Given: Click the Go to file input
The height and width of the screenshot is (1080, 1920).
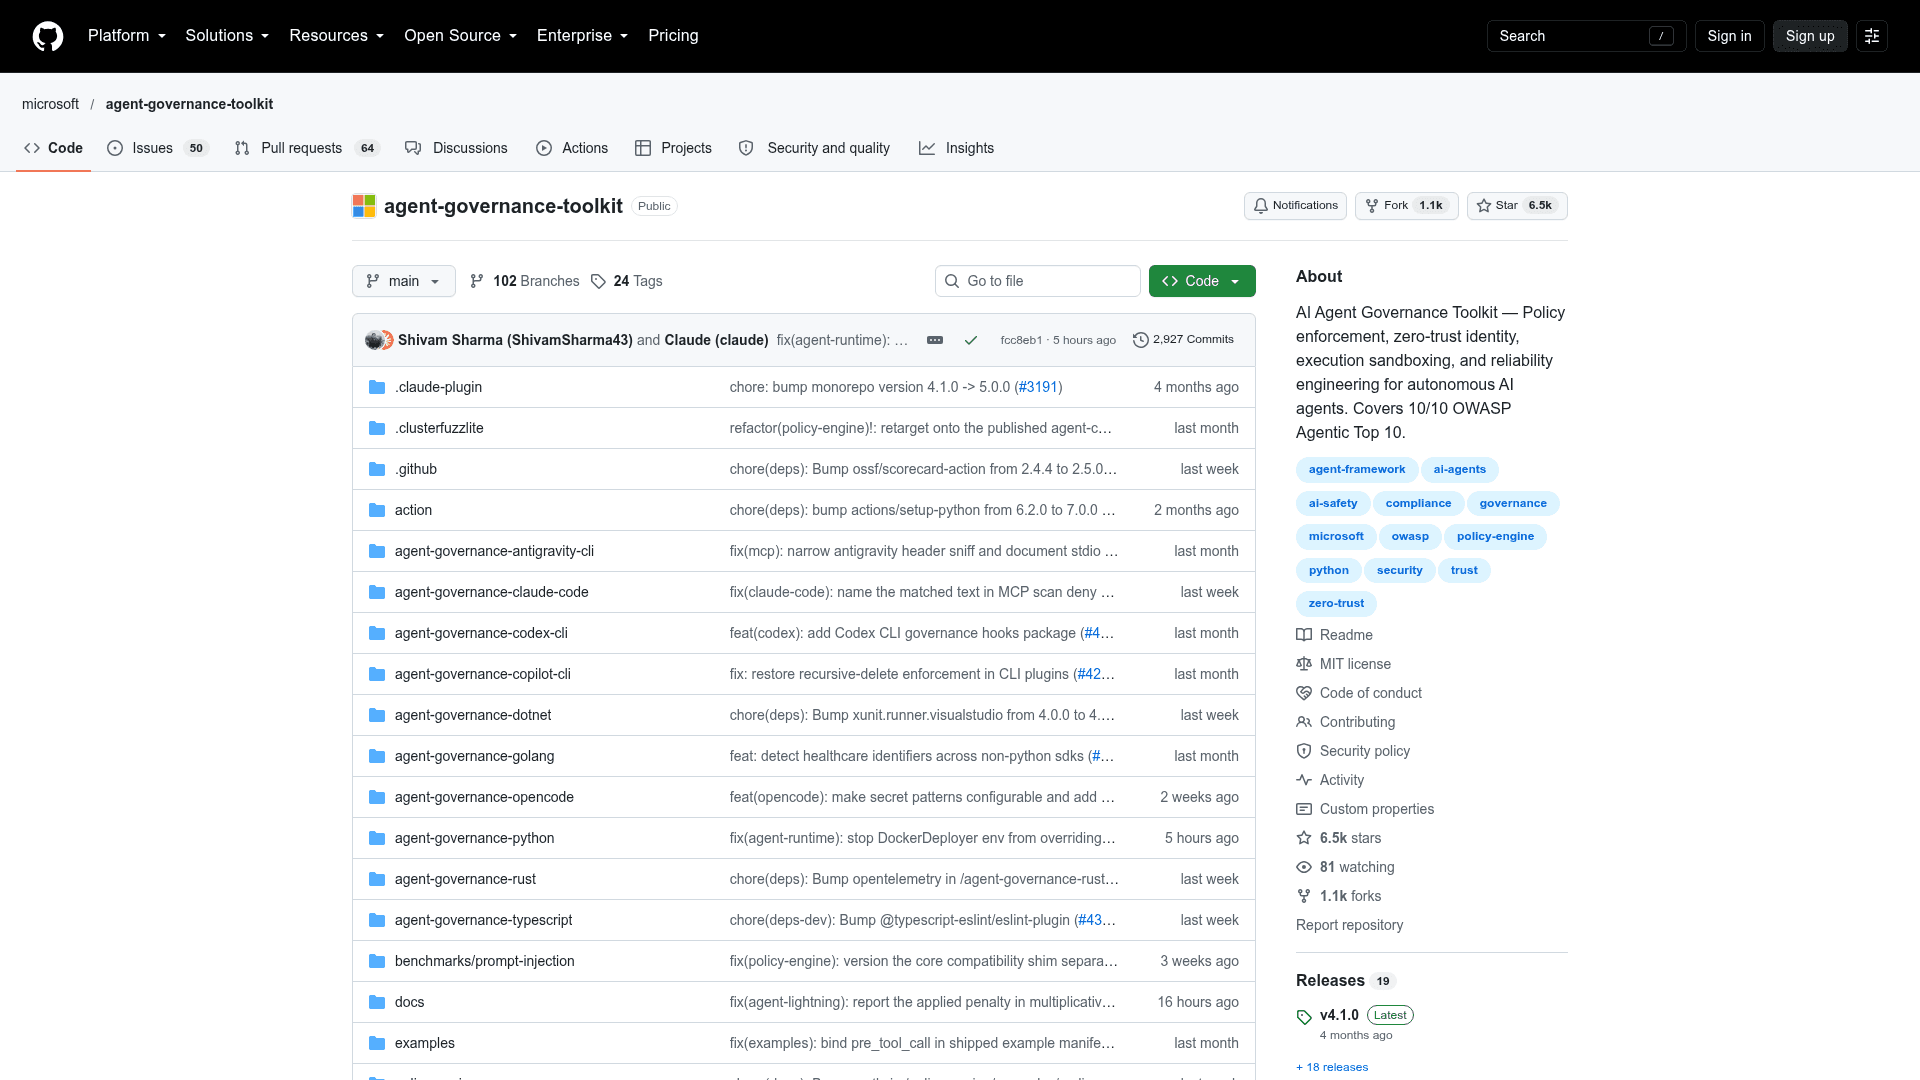Looking at the screenshot, I should pos(1037,281).
